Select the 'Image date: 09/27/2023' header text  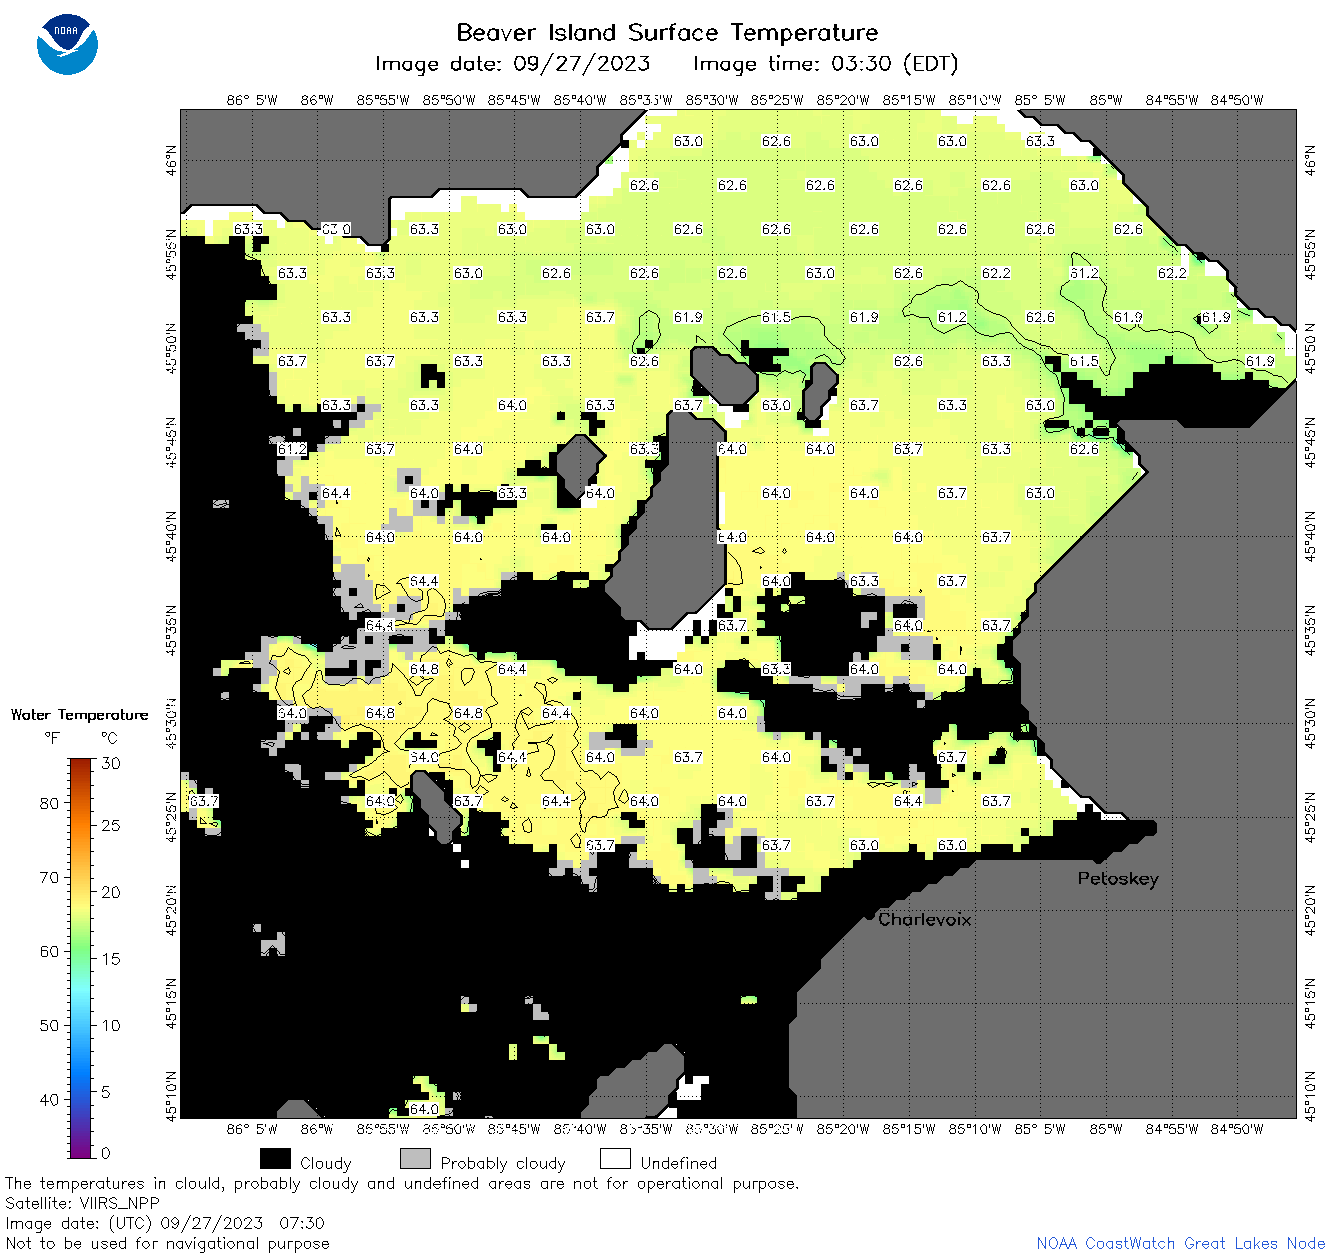click(512, 64)
